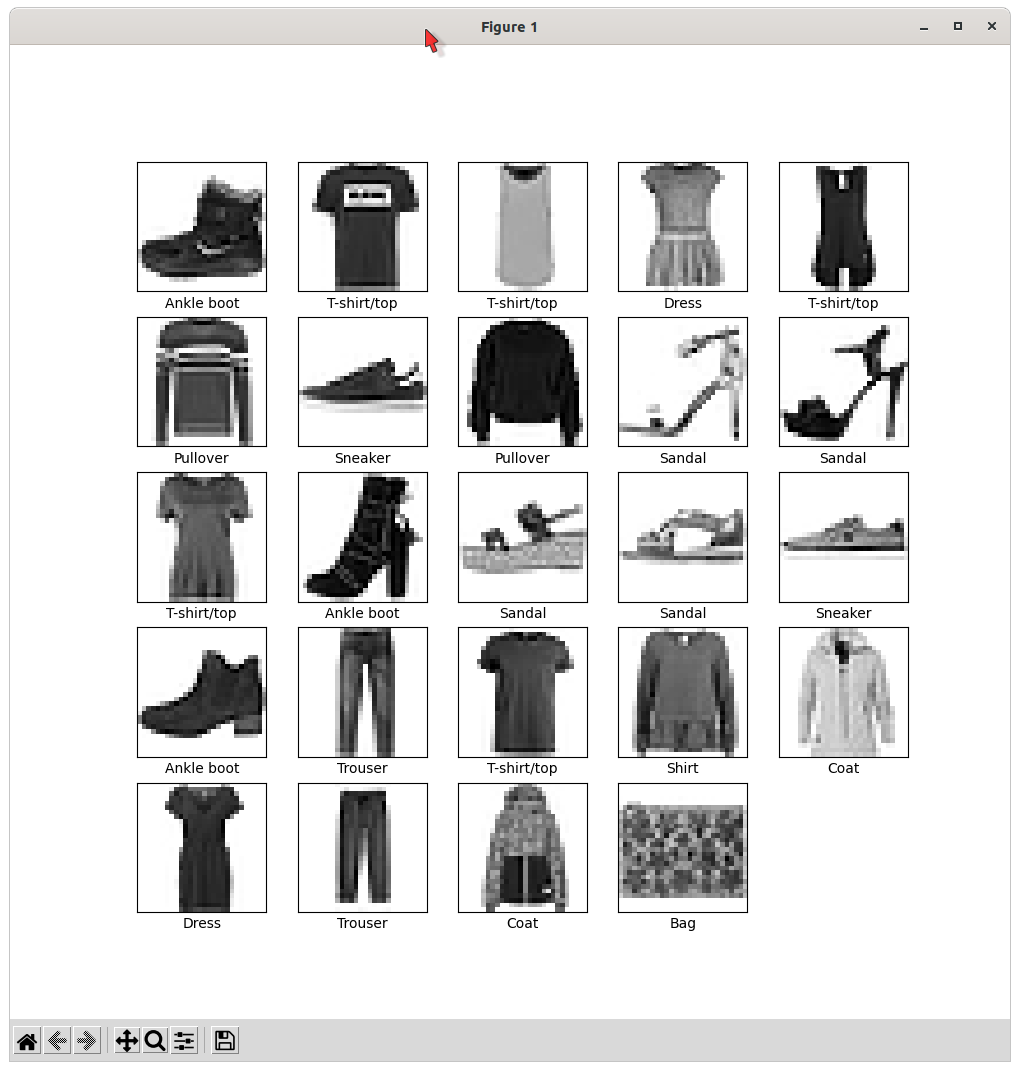Select the gray Sneaker thumbnail in the third row

click(843, 537)
